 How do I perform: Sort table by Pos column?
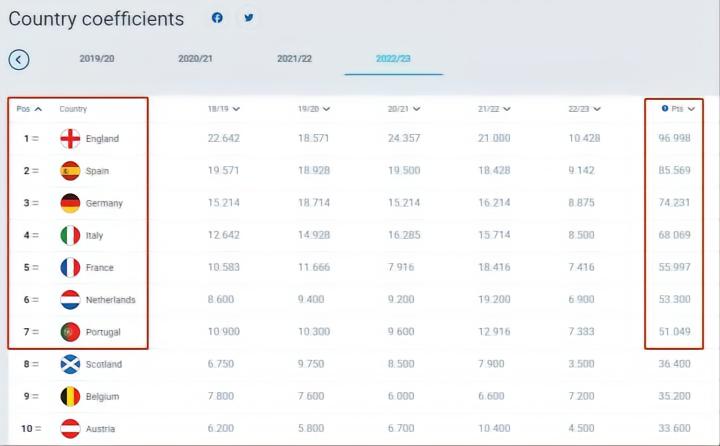coord(29,108)
